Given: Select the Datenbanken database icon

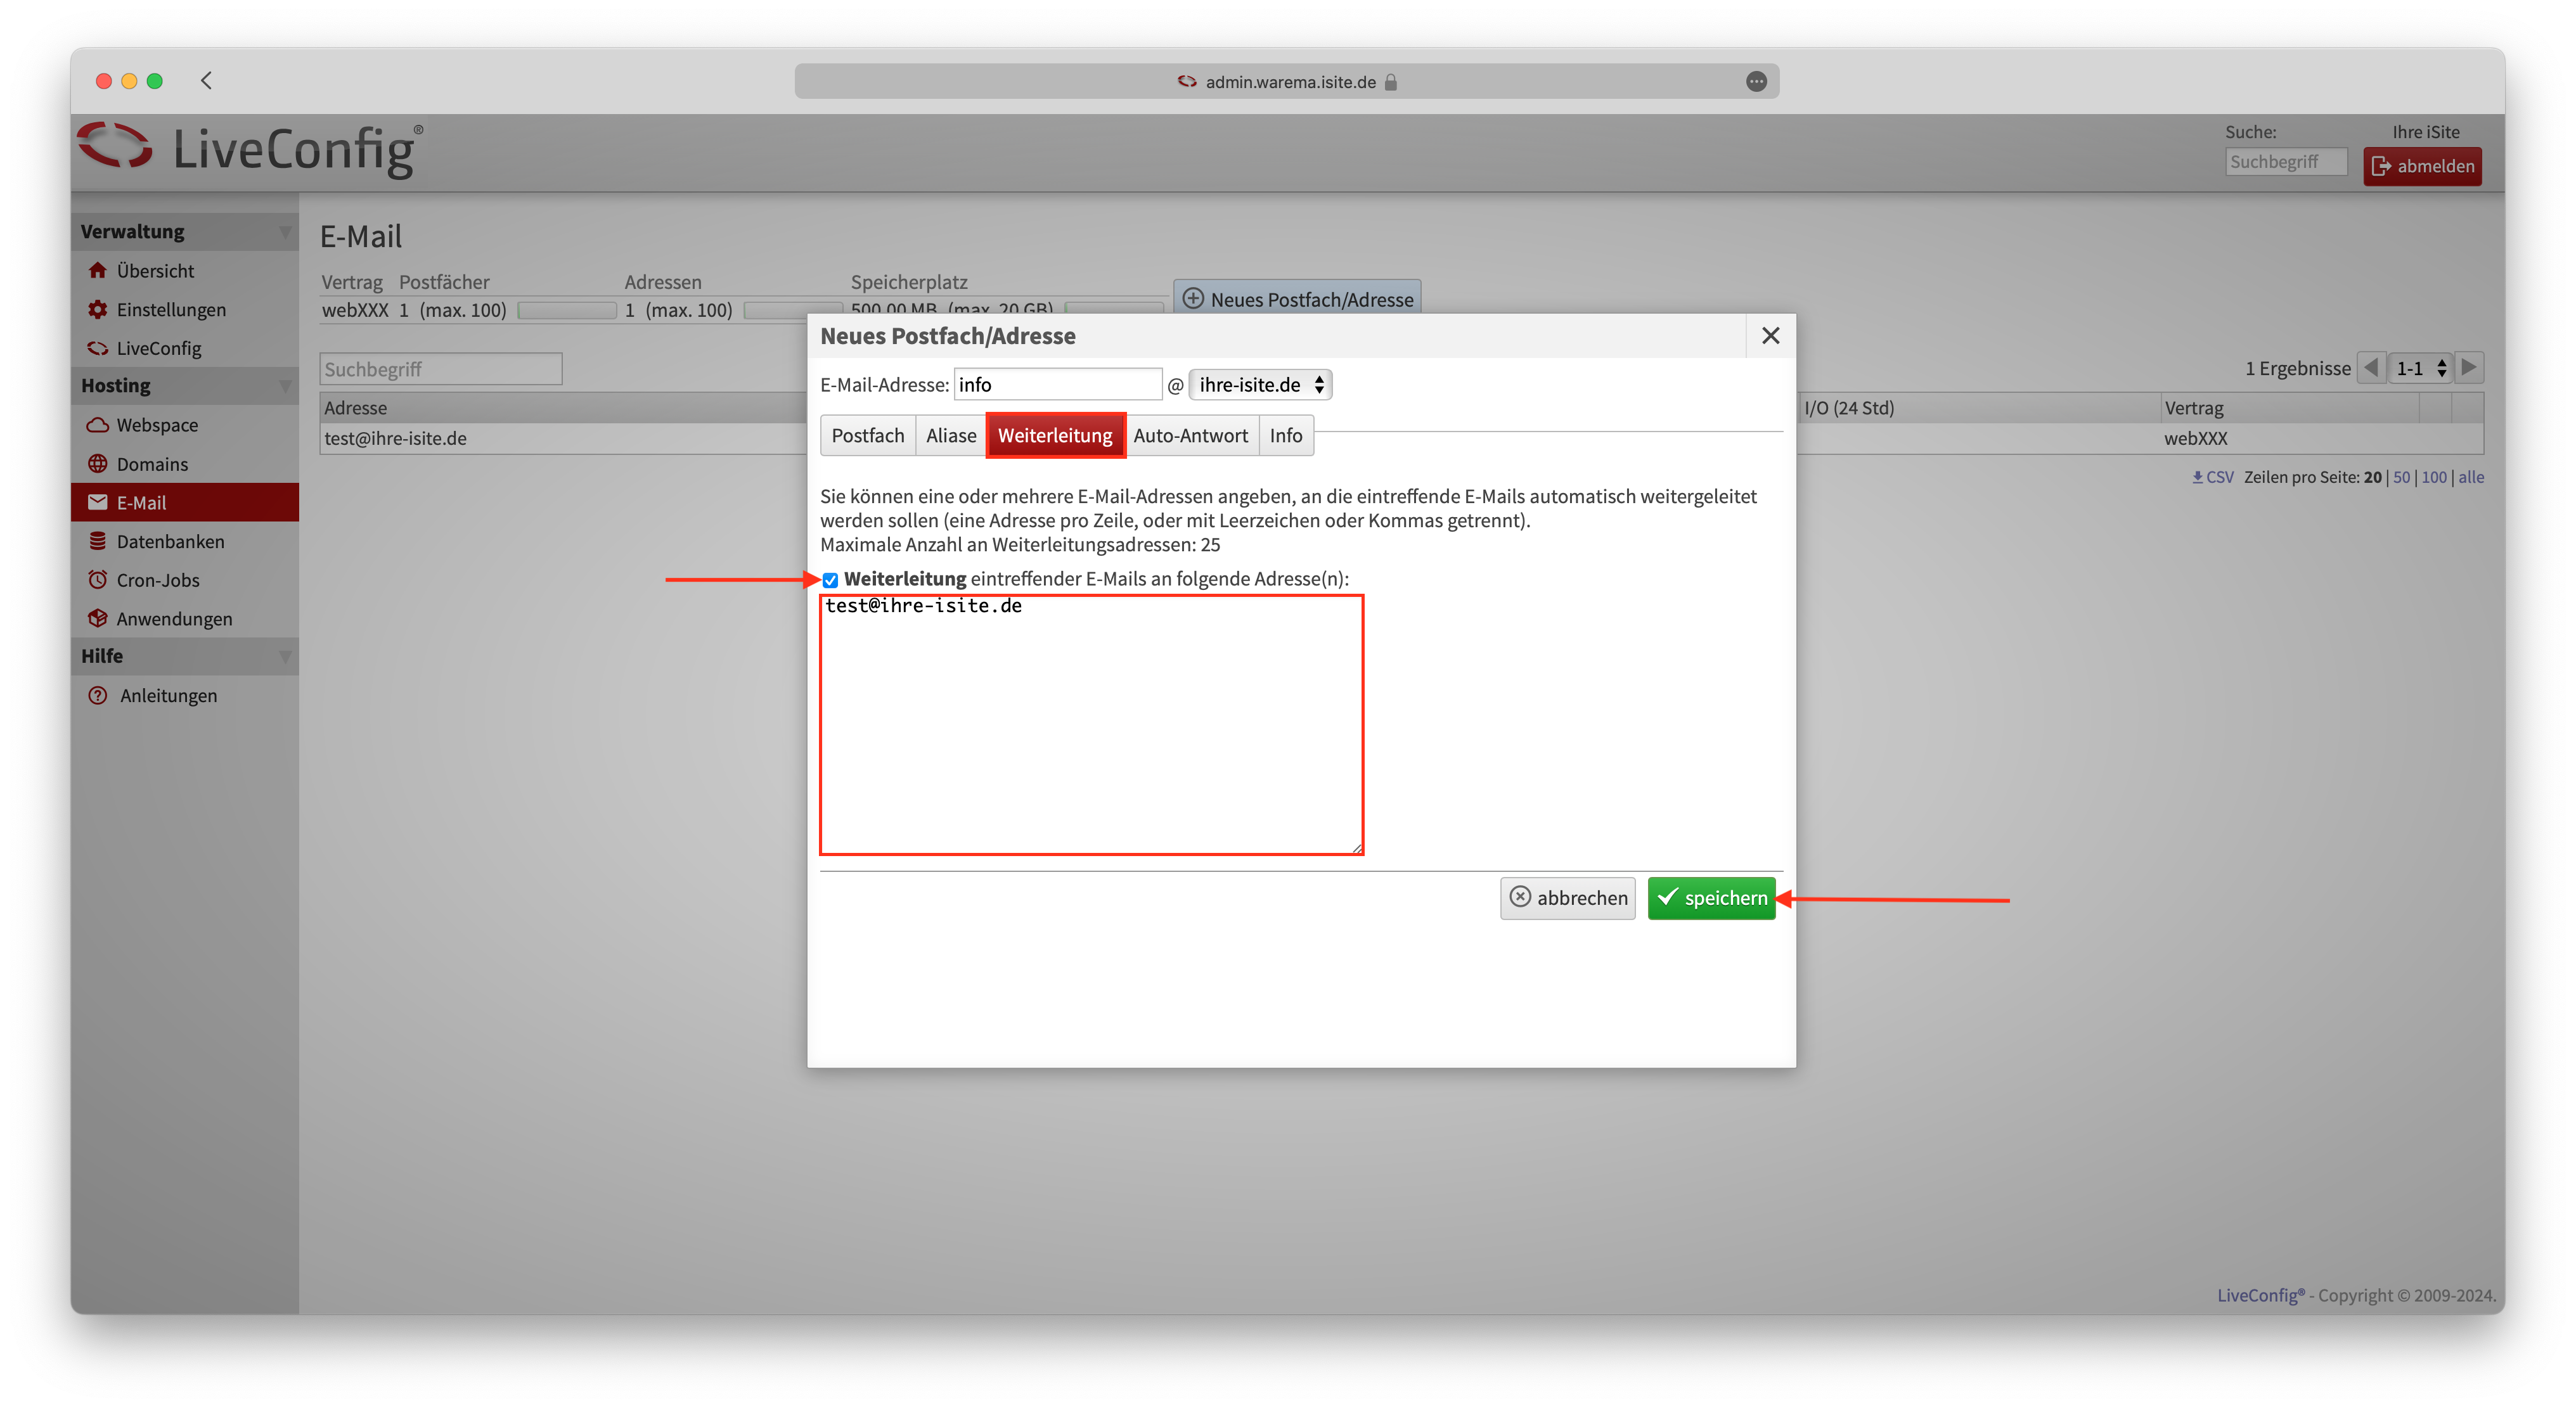Looking at the screenshot, I should click(97, 541).
